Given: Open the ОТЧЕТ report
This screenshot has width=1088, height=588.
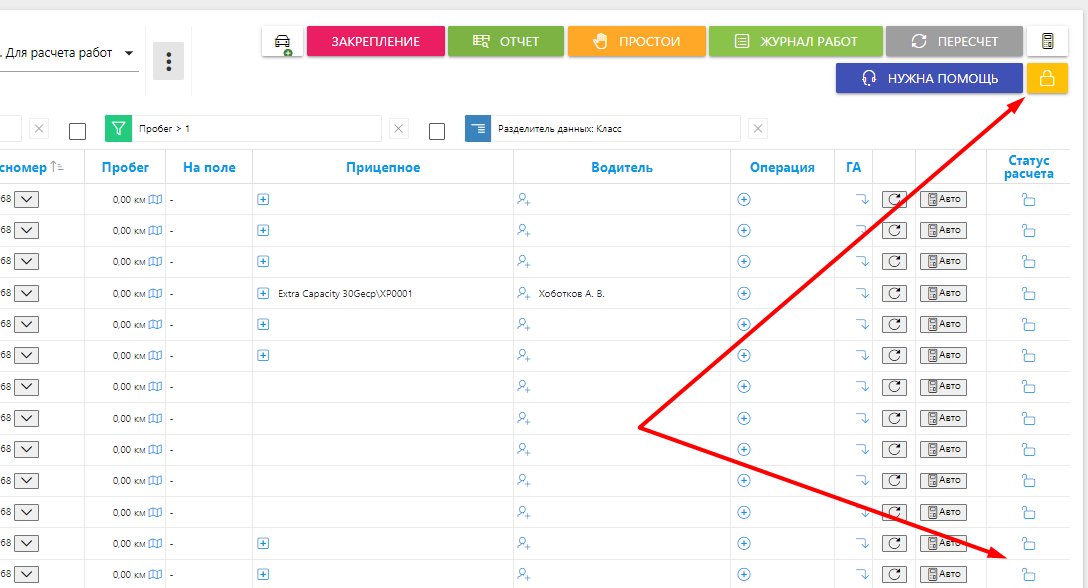Looking at the screenshot, I should [506, 42].
